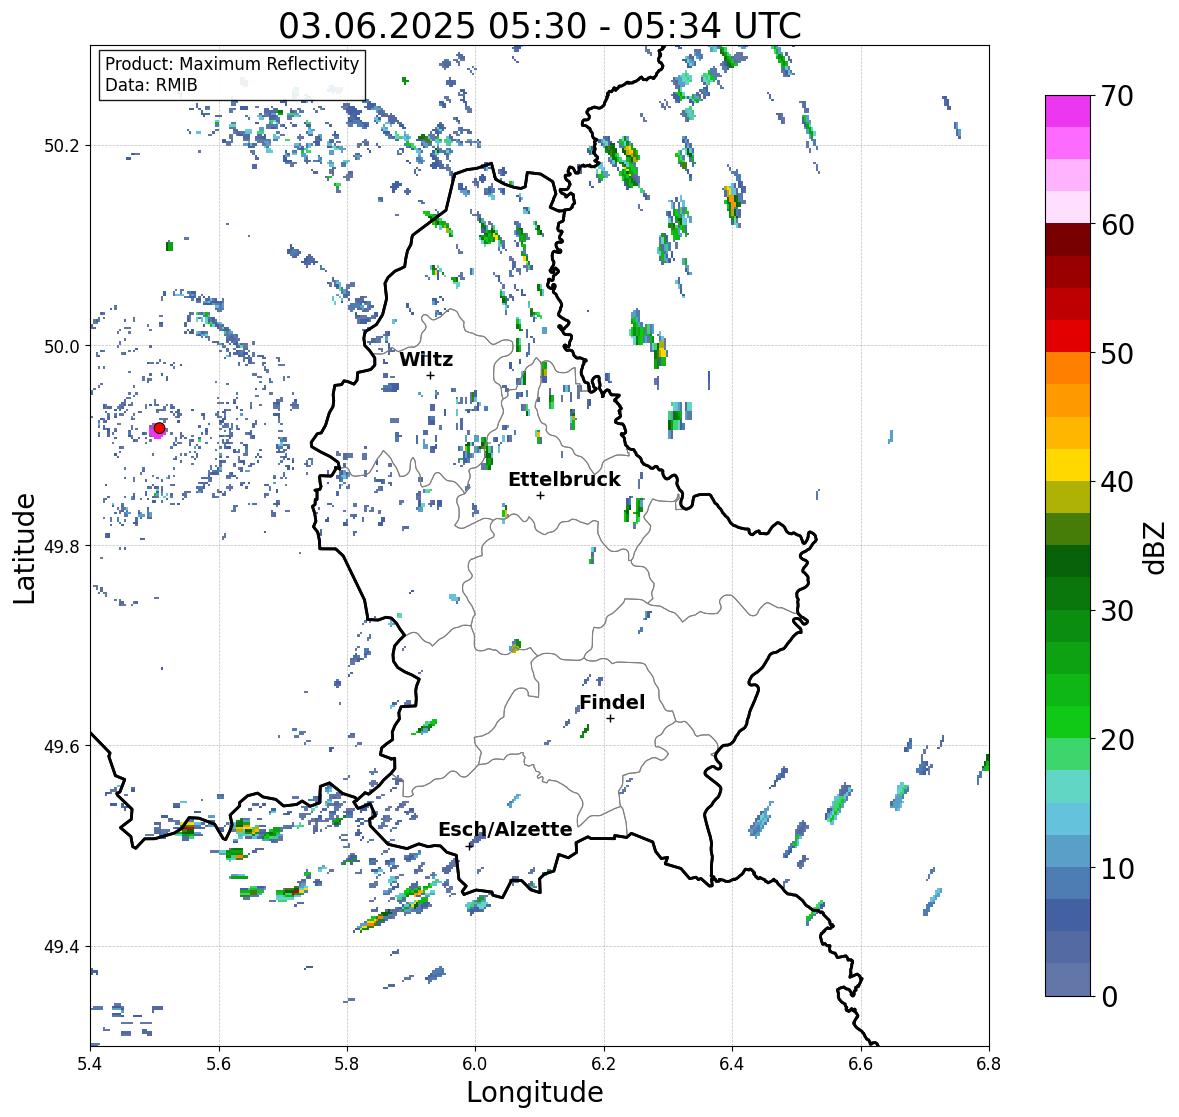Select the Esch/Alzette city label
1179x1117 pixels.
505,829
